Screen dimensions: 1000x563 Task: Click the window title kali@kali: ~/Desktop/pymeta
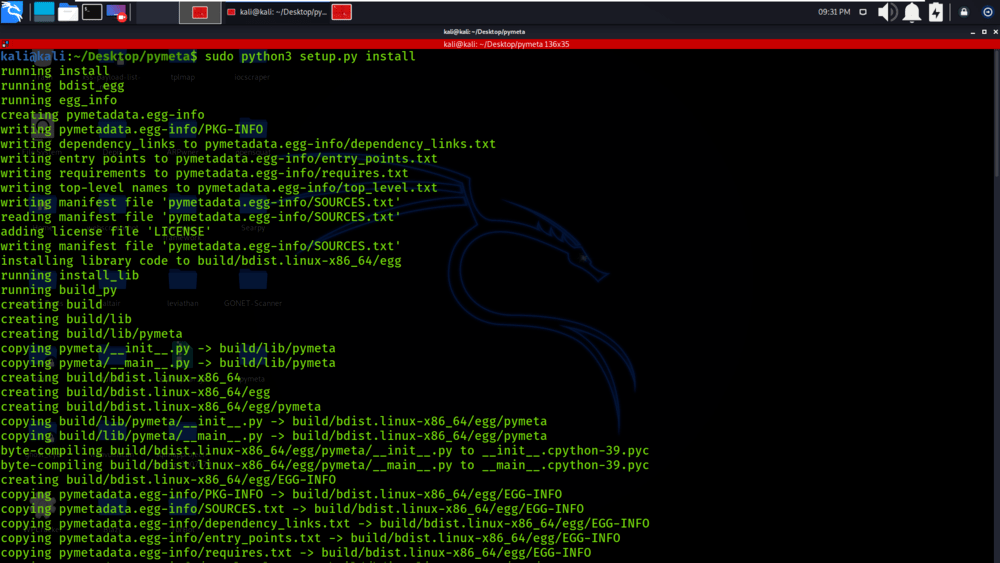(x=484, y=32)
